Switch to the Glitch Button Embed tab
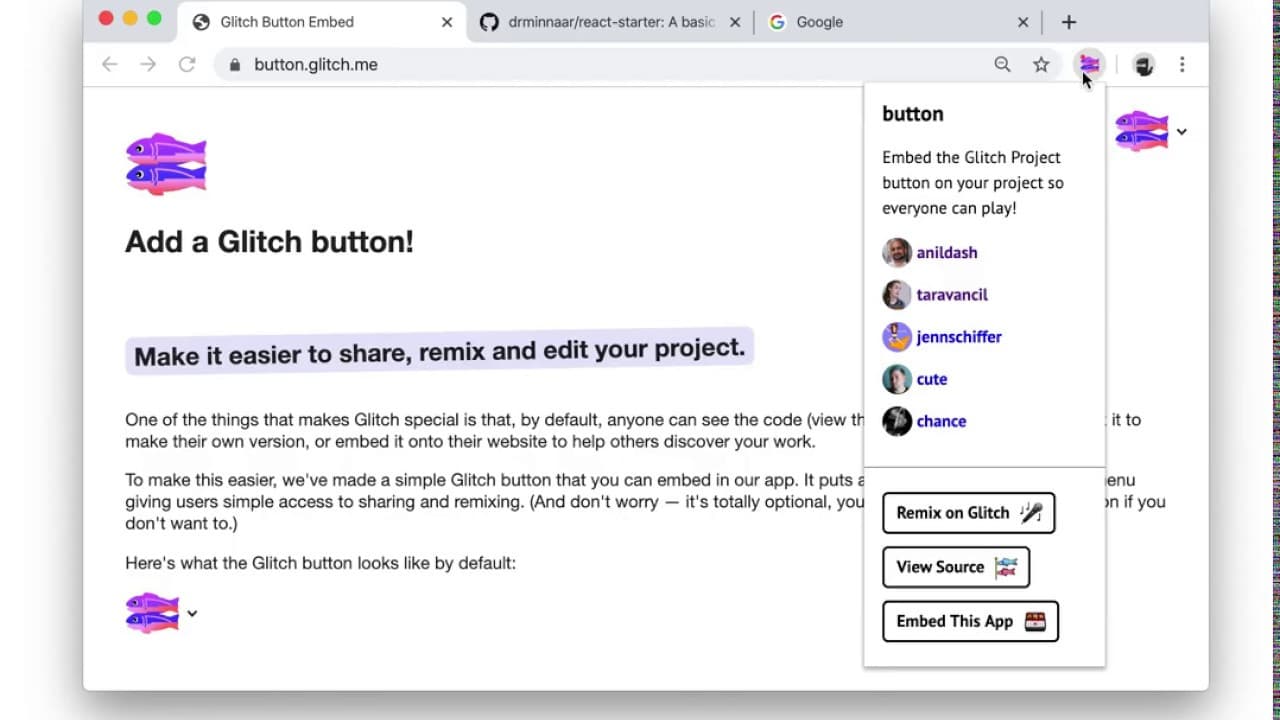This screenshot has height=720, width=1280. (321, 22)
